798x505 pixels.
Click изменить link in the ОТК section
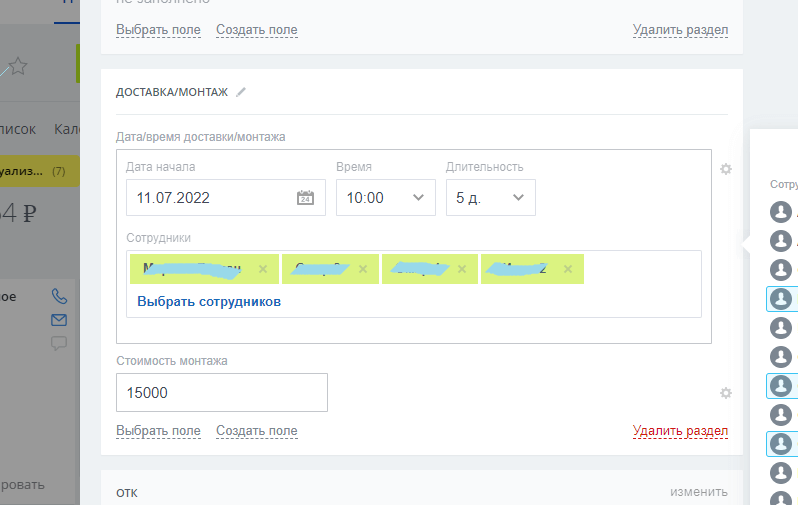[698, 491]
